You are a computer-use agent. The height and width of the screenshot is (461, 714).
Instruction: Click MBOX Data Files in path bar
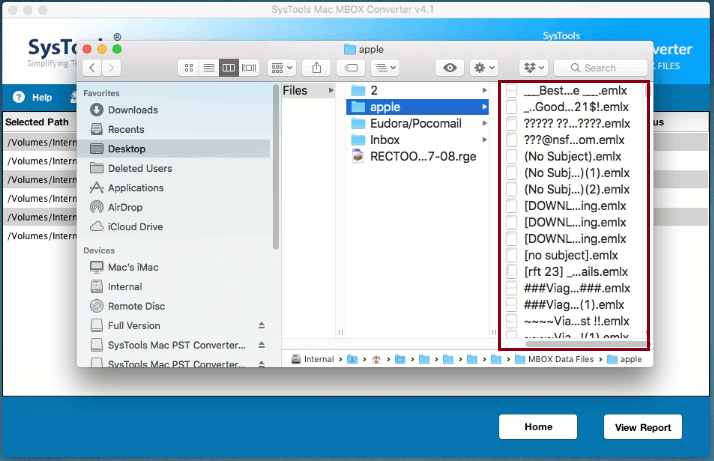[x=555, y=359]
